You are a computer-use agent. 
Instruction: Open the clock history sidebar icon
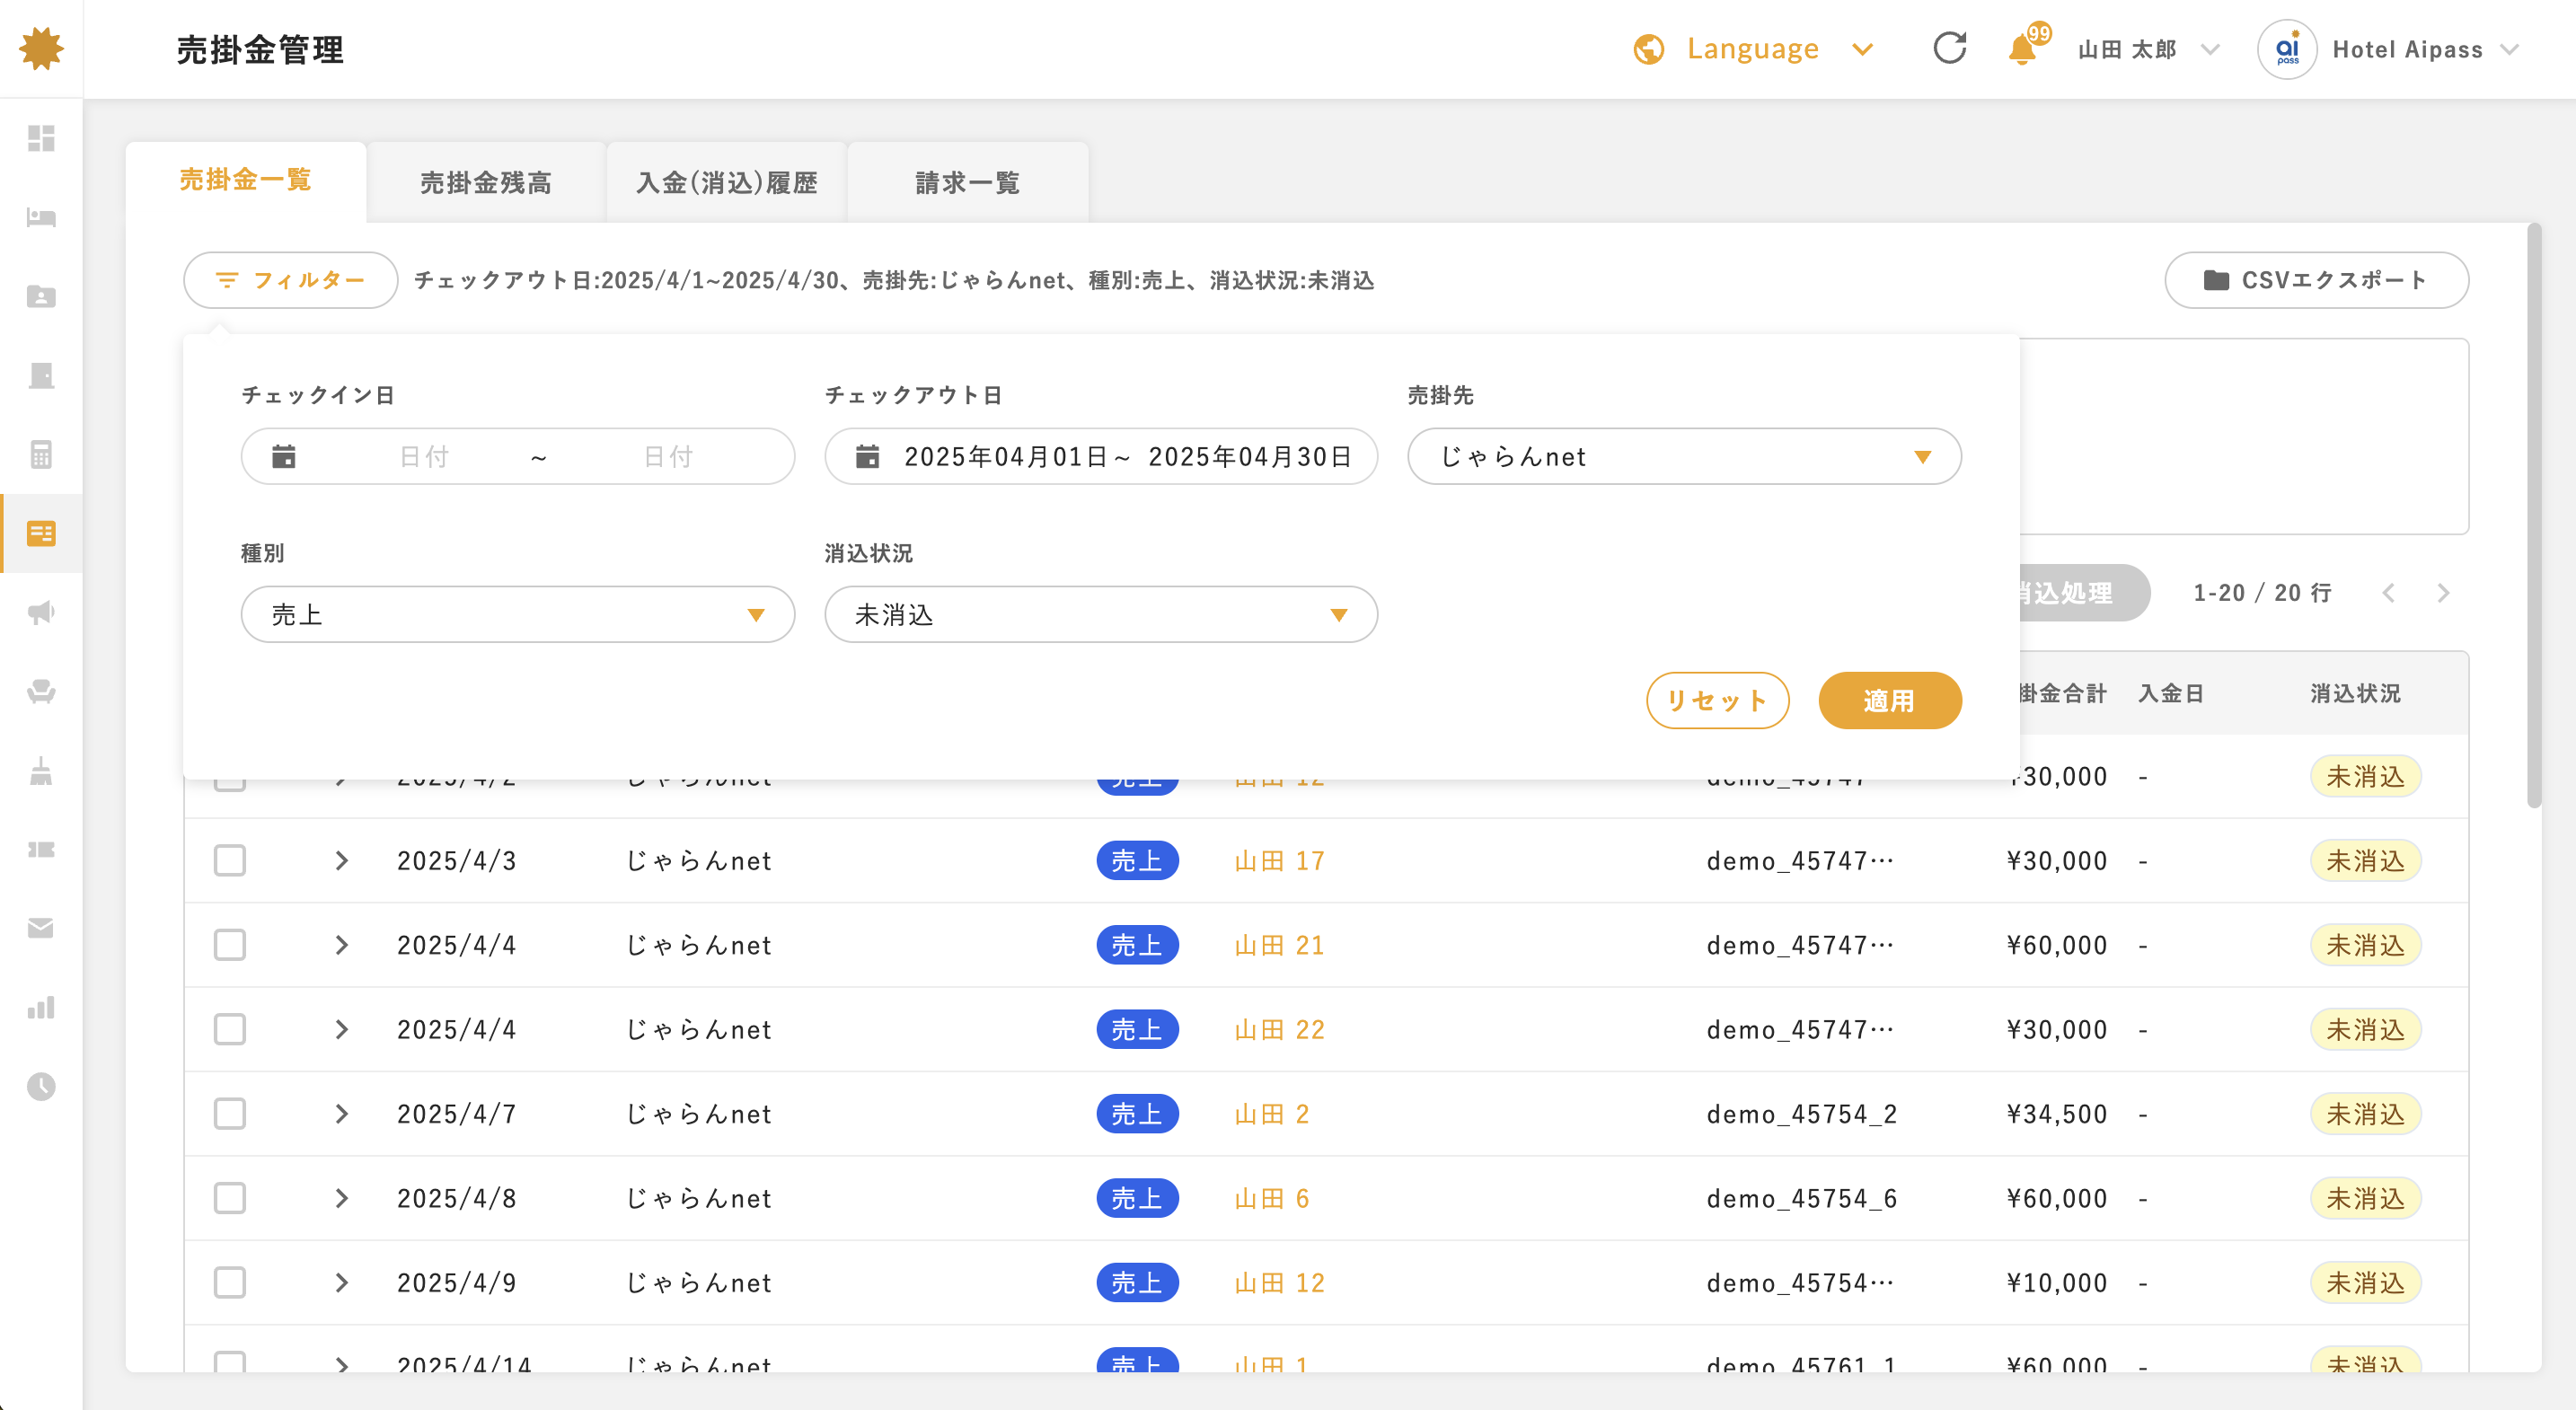(x=41, y=1086)
